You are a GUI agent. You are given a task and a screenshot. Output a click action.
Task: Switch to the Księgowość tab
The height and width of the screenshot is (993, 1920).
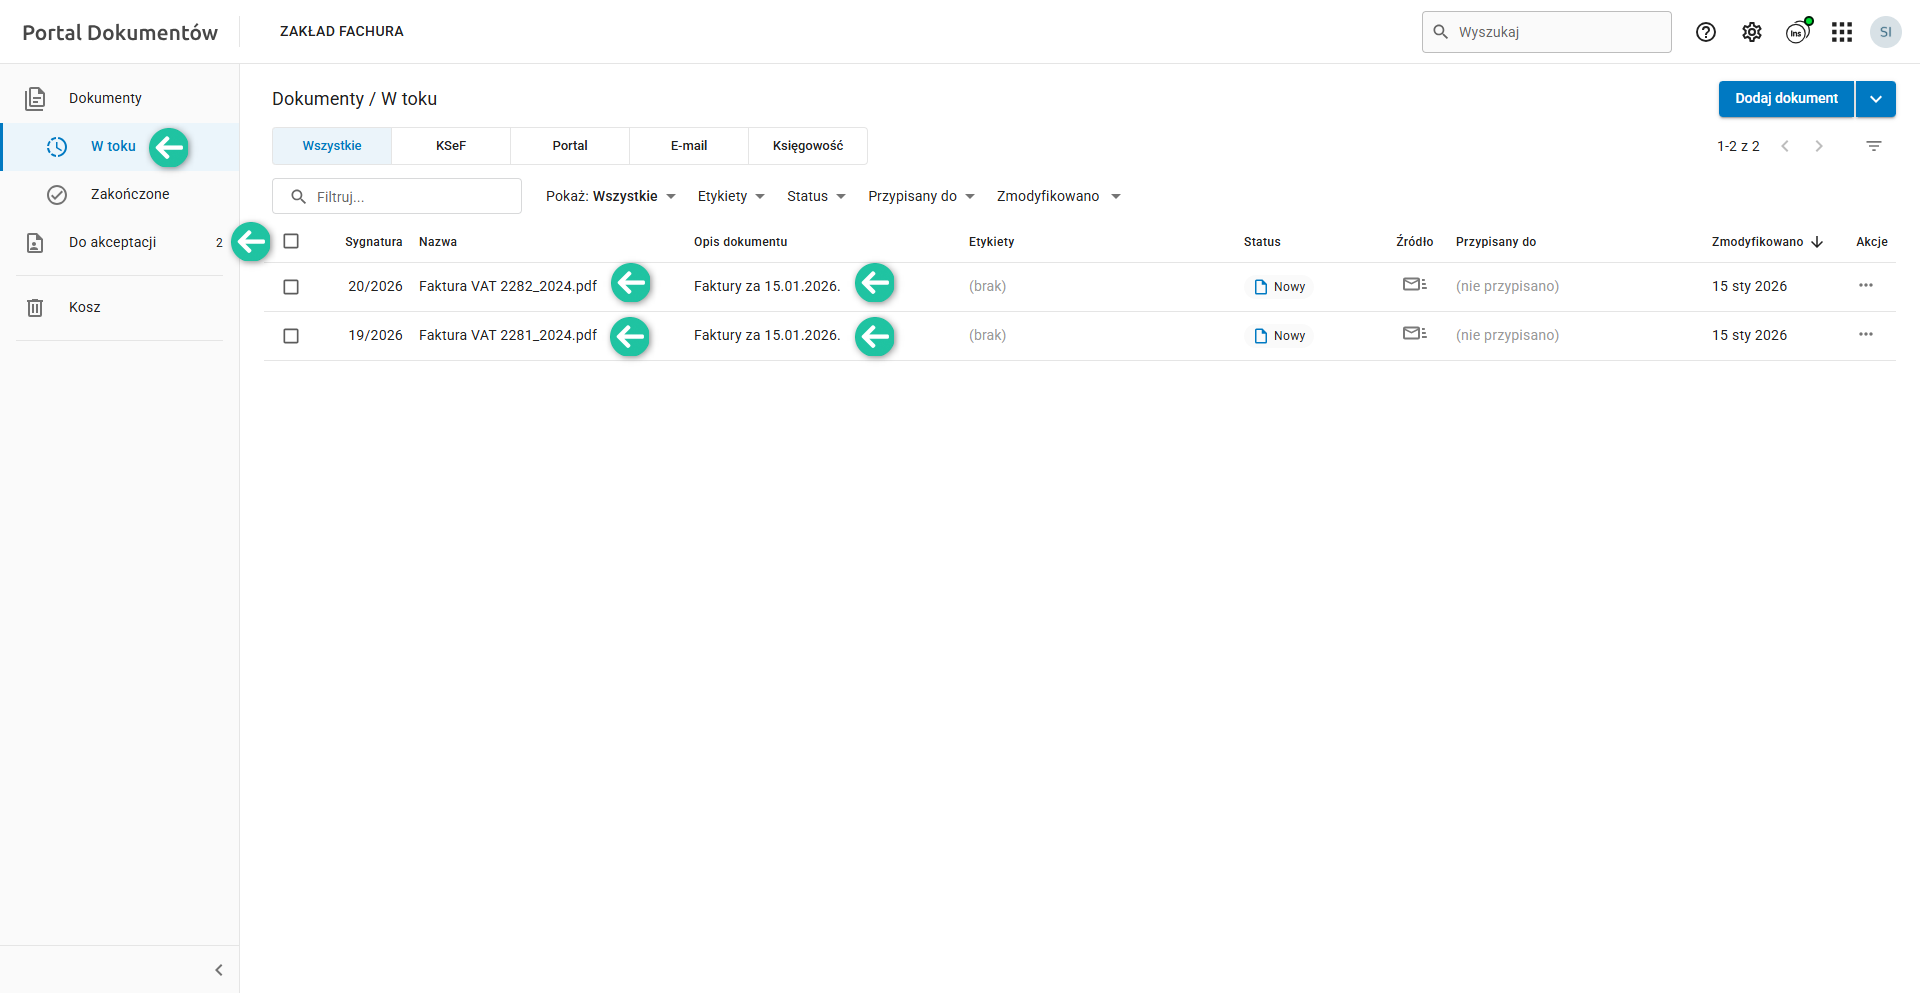pos(808,146)
